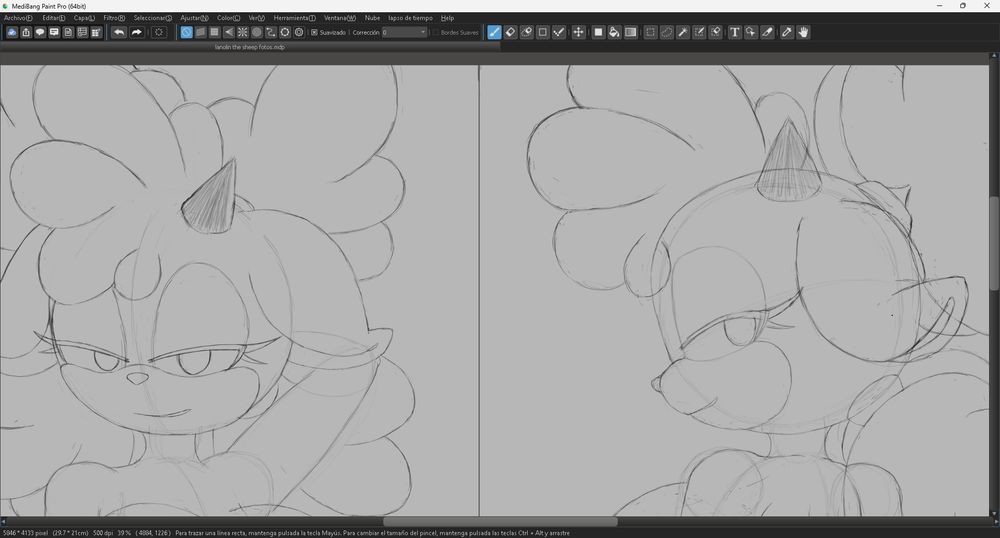The width and height of the screenshot is (1000, 538).
Task: Select the Operation tool icon
Action: [751, 32]
